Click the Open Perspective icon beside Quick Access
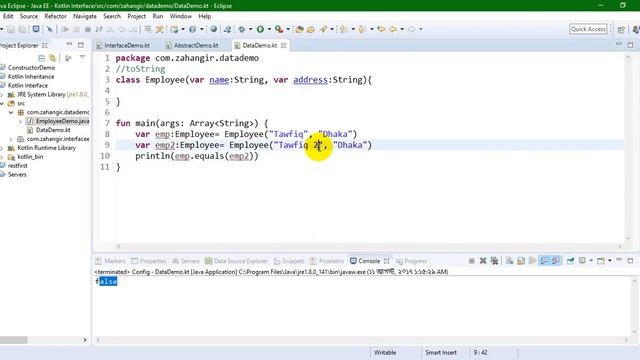Viewport: 640px width, 360px height. 621,29
